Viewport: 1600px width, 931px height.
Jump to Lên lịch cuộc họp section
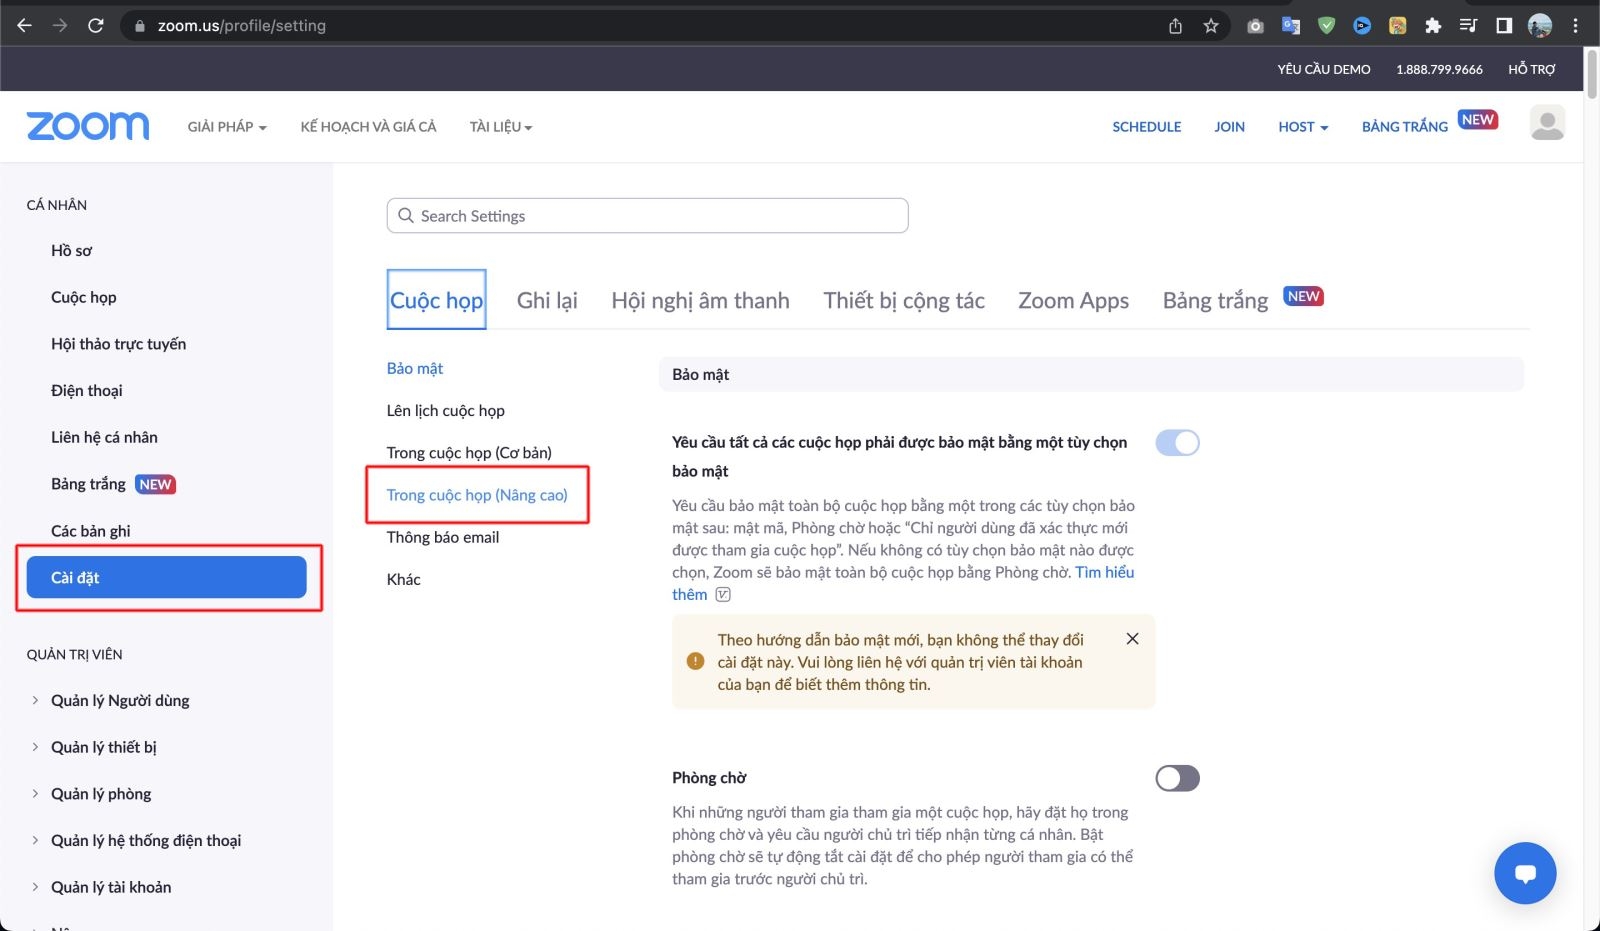(x=446, y=411)
